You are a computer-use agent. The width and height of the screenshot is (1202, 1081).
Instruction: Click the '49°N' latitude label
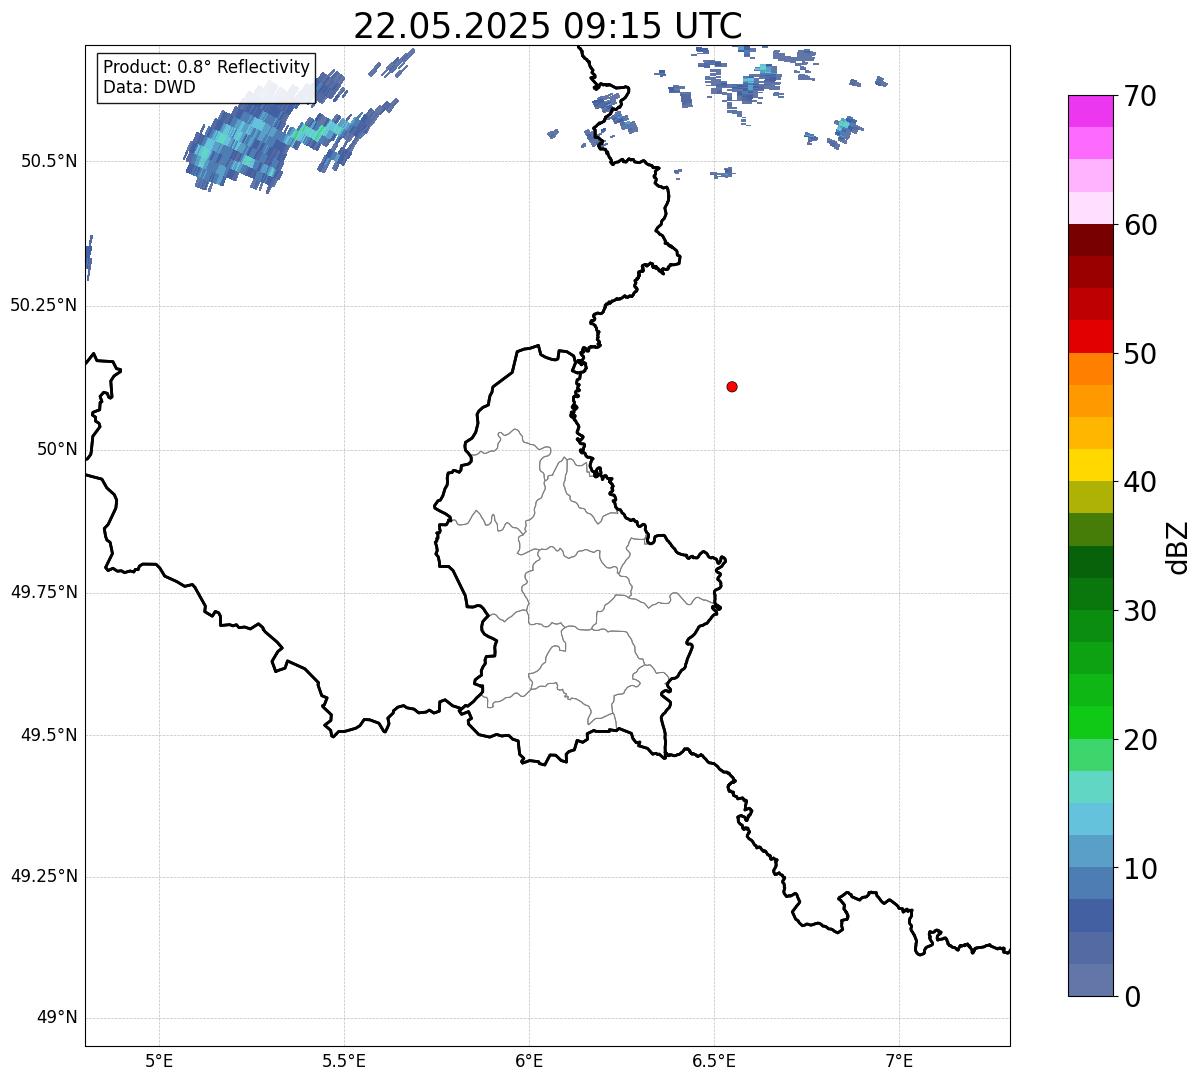click(58, 1017)
